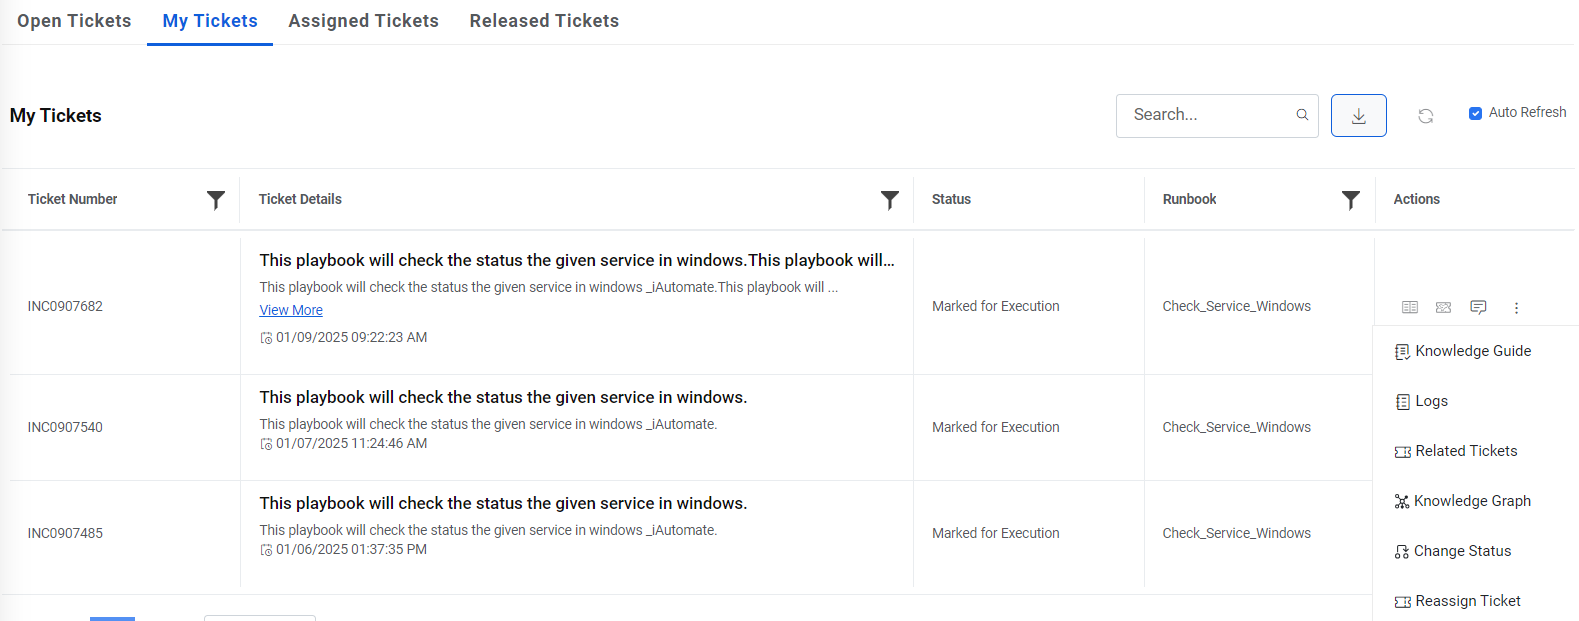1579x621 pixels.
Task: Go to the Released Tickets tab
Action: 544,21
